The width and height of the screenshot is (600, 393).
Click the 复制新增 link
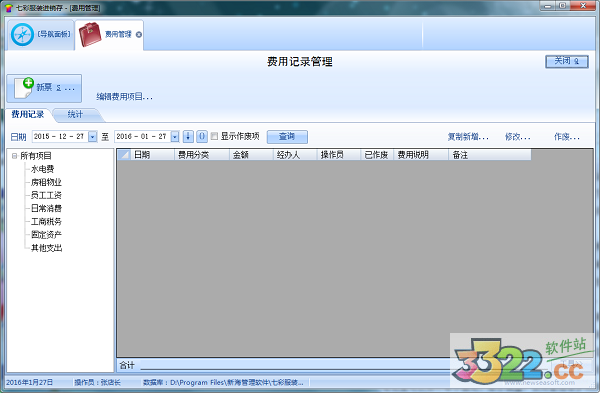tap(468, 137)
